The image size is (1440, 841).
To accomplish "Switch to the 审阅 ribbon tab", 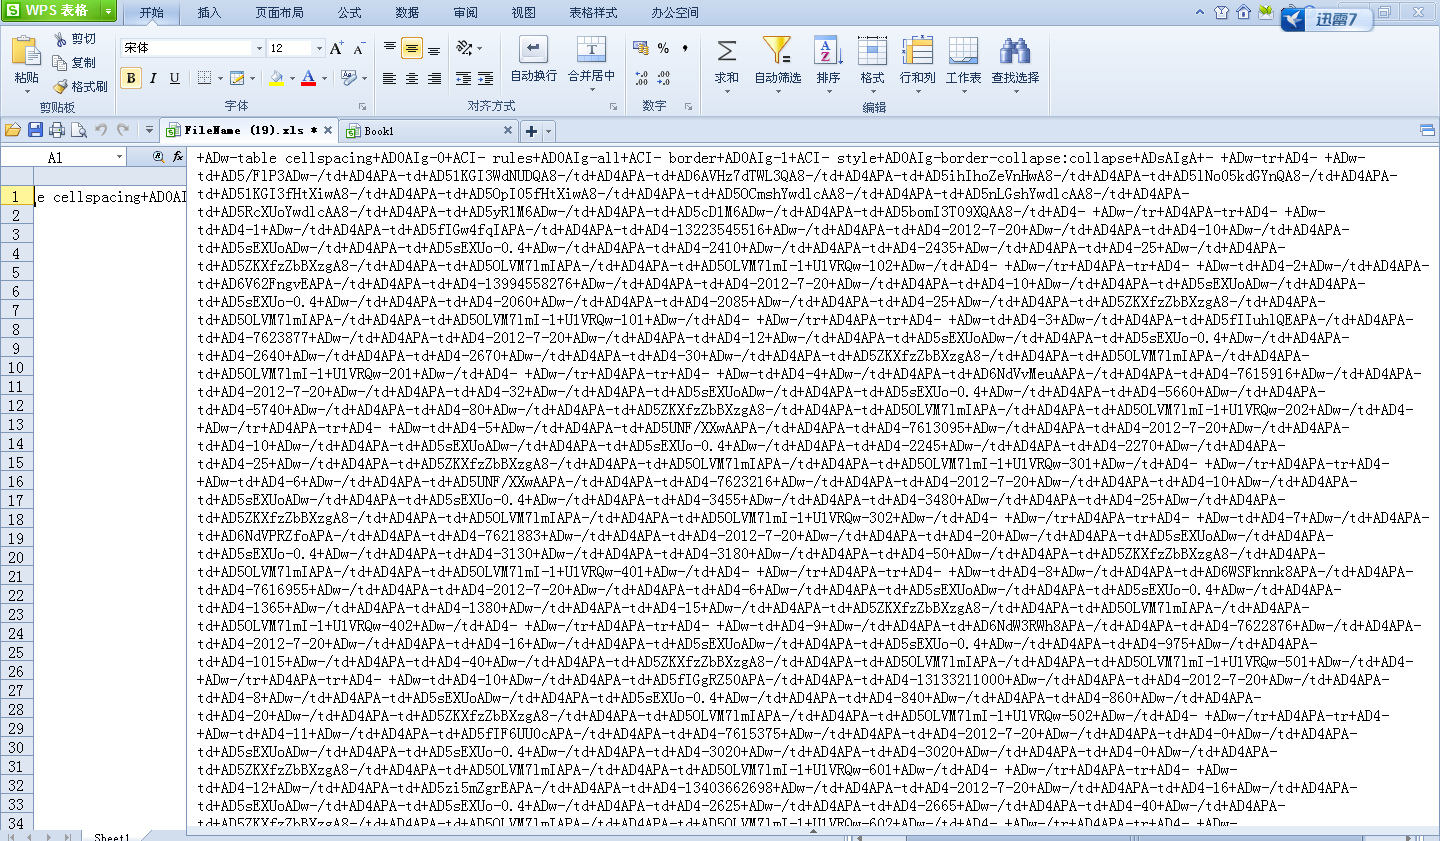I will click(465, 13).
